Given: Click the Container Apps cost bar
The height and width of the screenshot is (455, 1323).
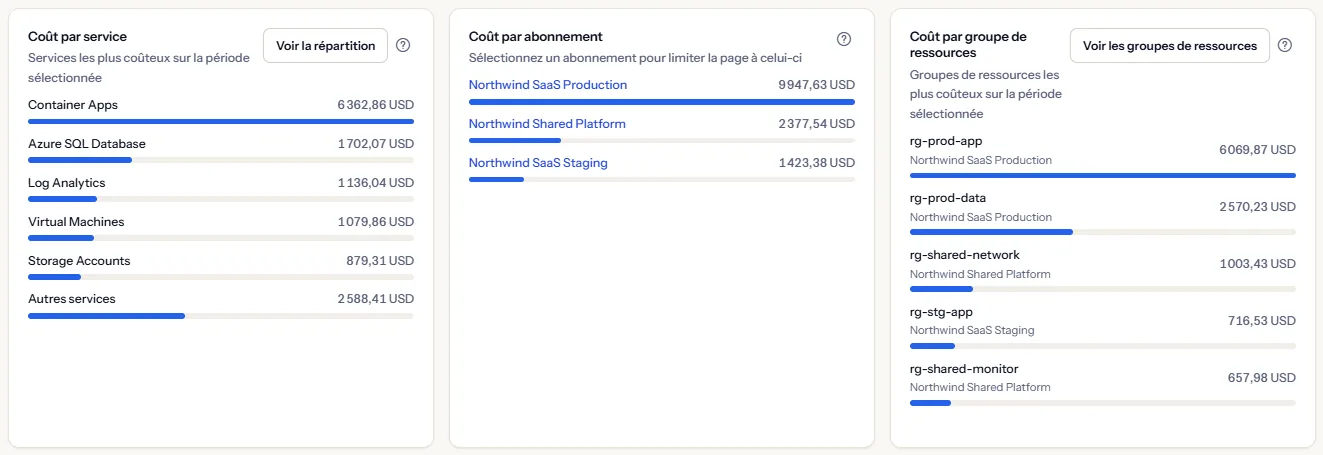Looking at the screenshot, I should [221, 122].
